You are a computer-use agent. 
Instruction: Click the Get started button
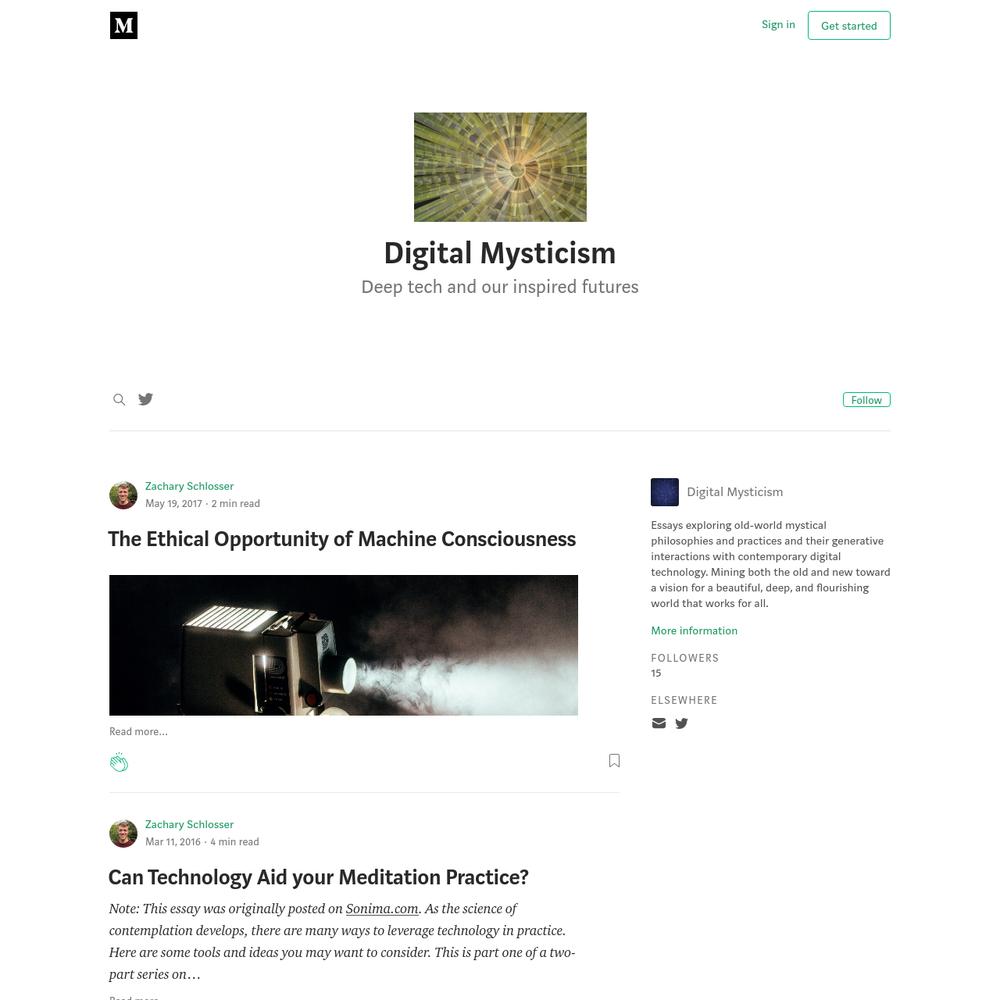[849, 26]
